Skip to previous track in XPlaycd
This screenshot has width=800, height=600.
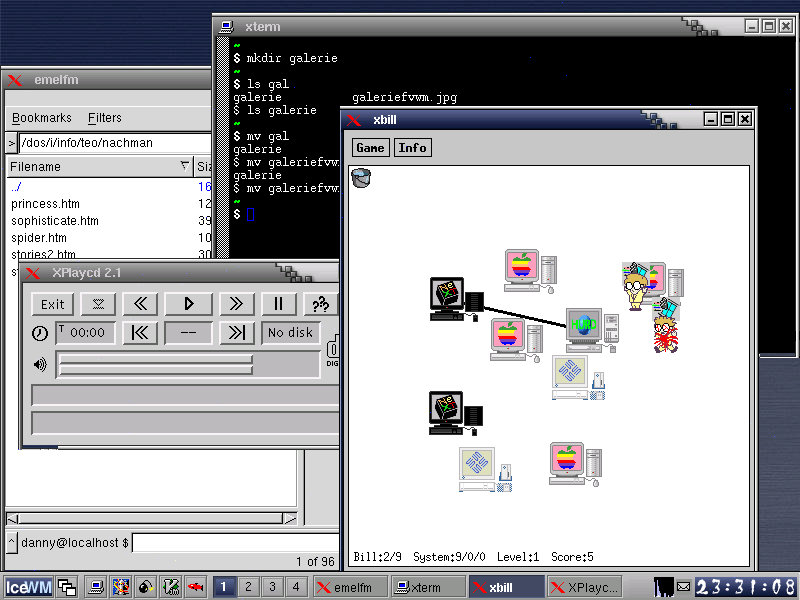tap(140, 333)
